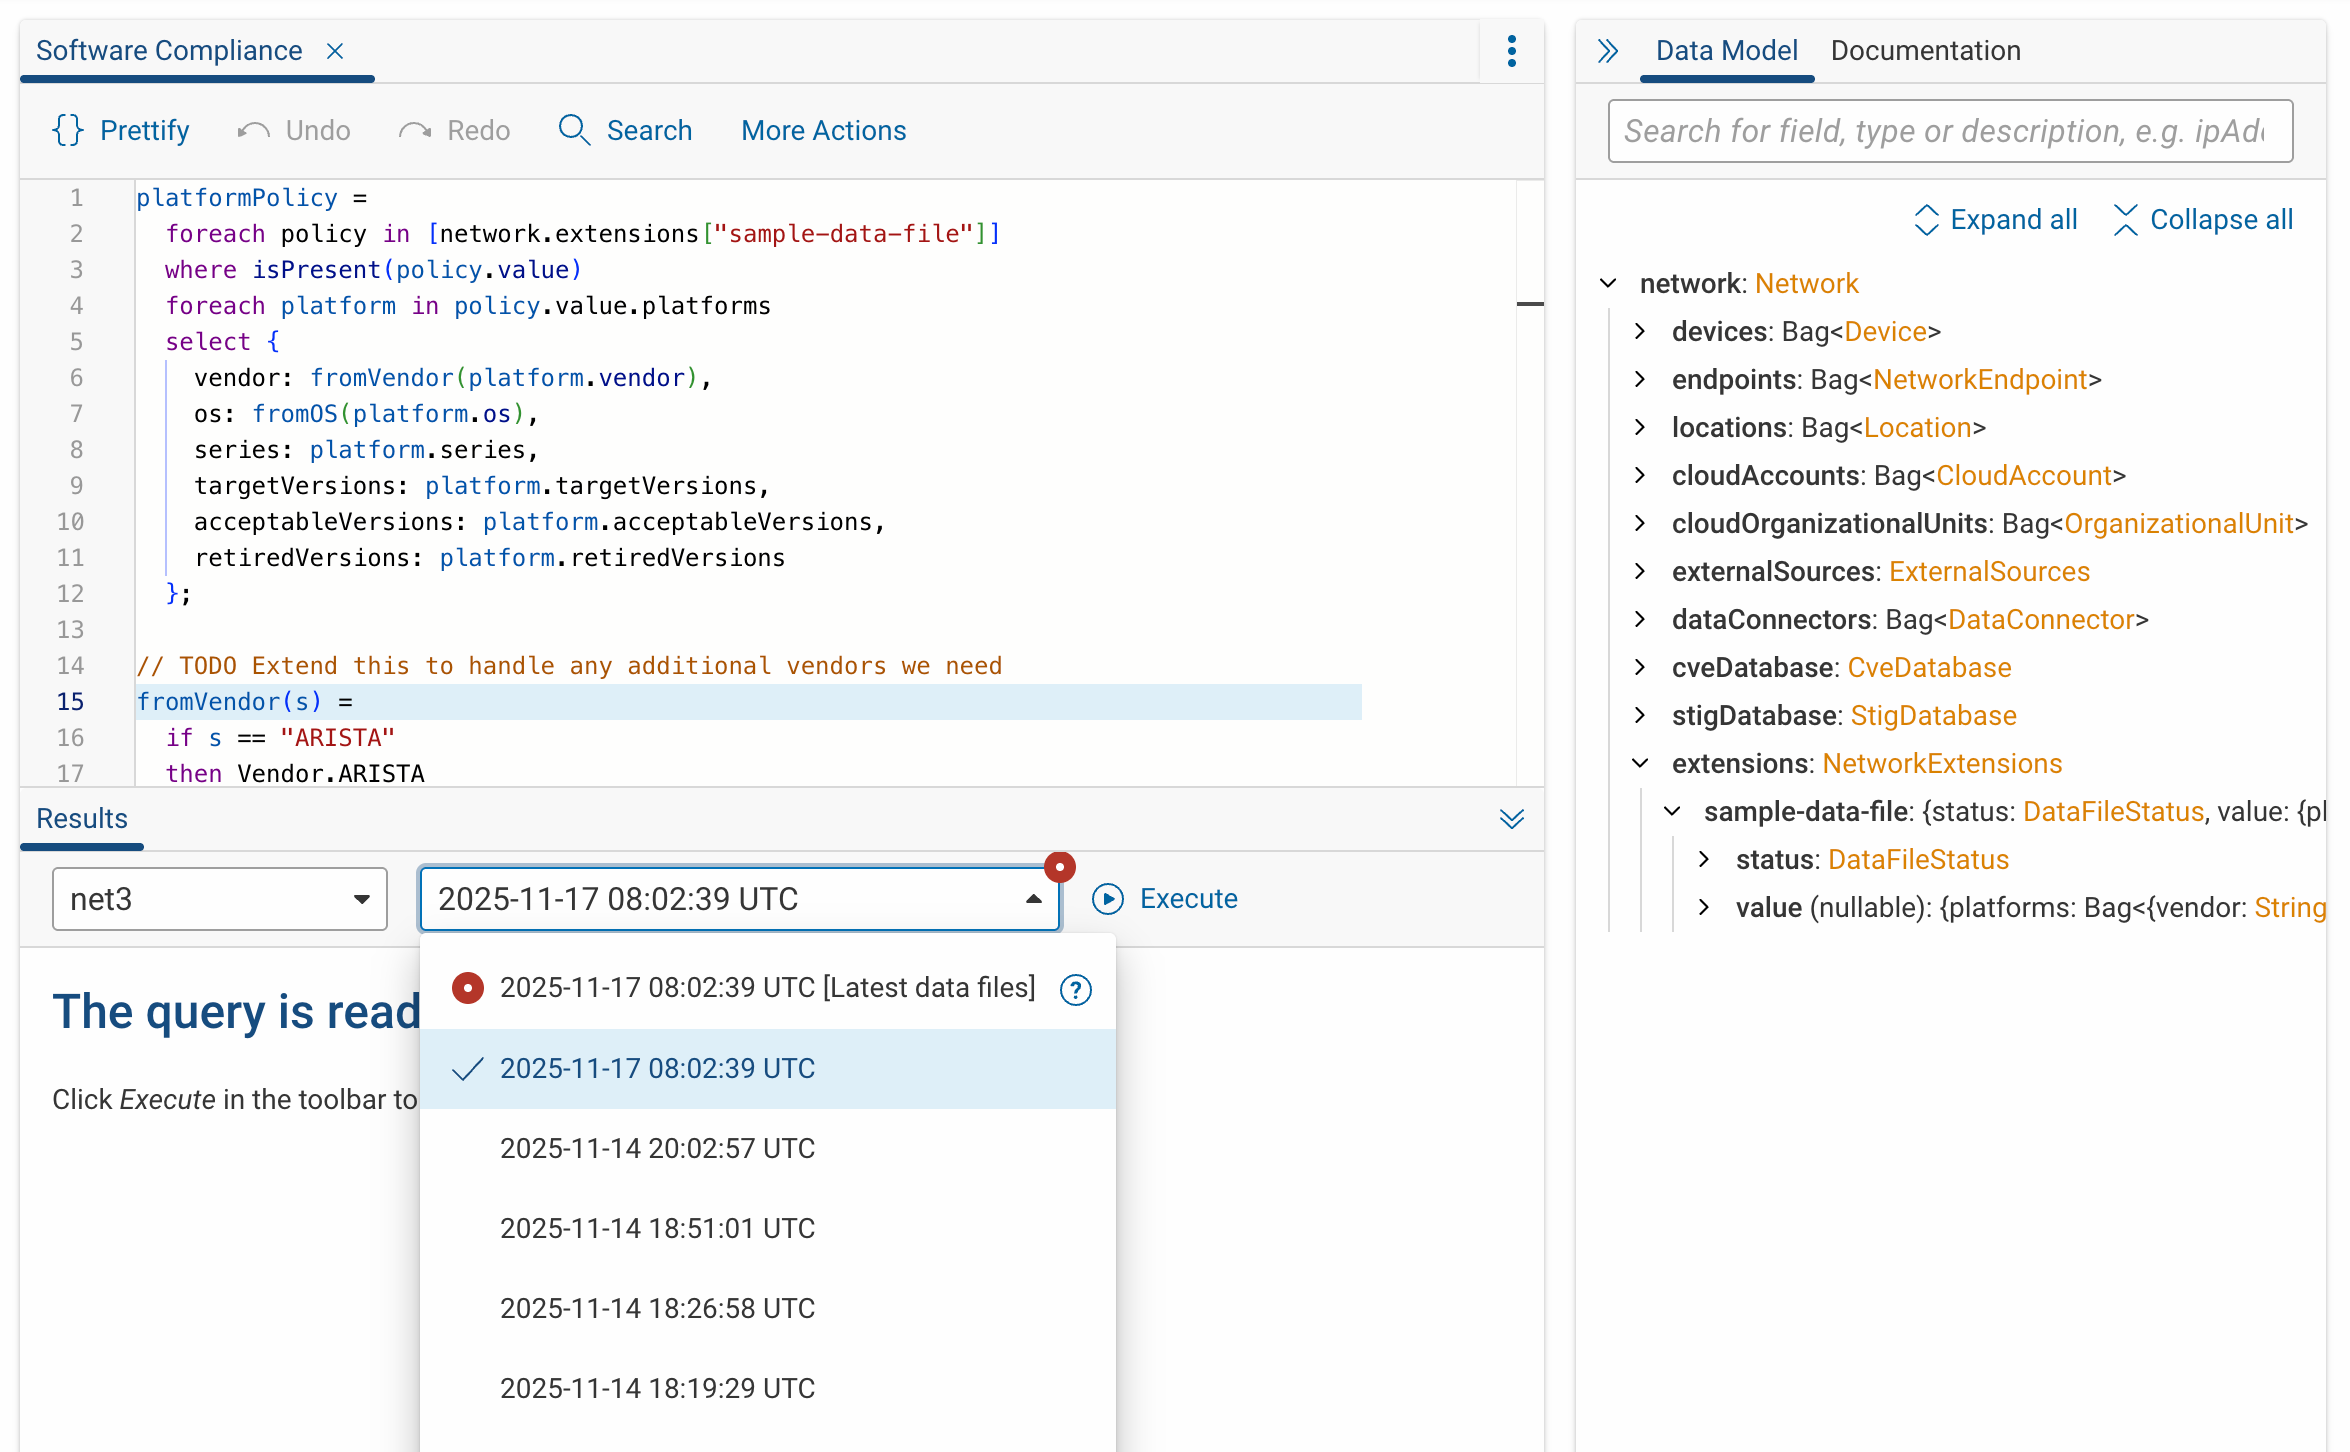This screenshot has width=2350, height=1452.
Task: Collapse the Results panel with double-chevron icon
Action: pyautogui.click(x=1511, y=819)
